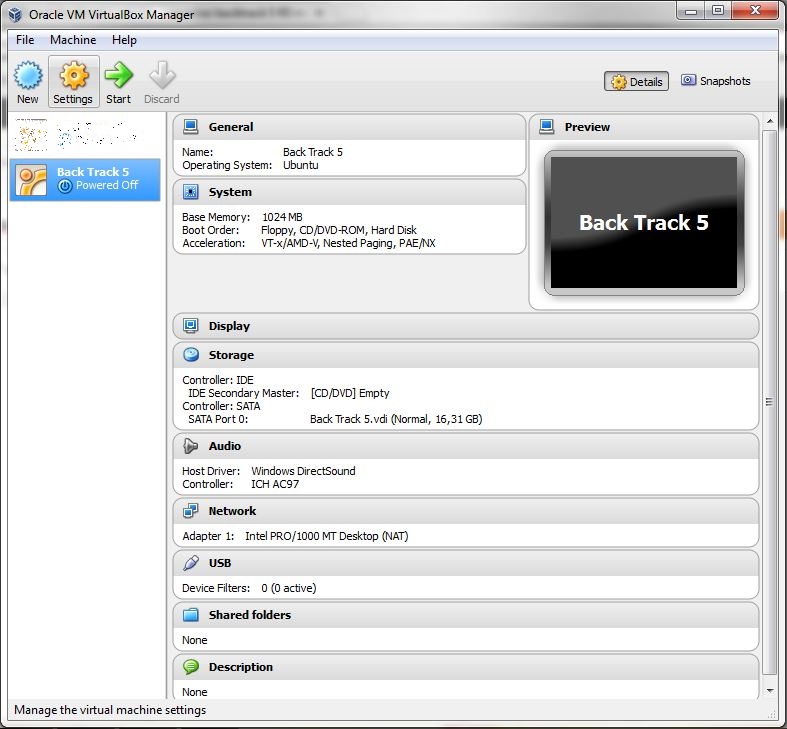Click the Shared folders folder icon
The image size is (787, 729).
(x=191, y=615)
